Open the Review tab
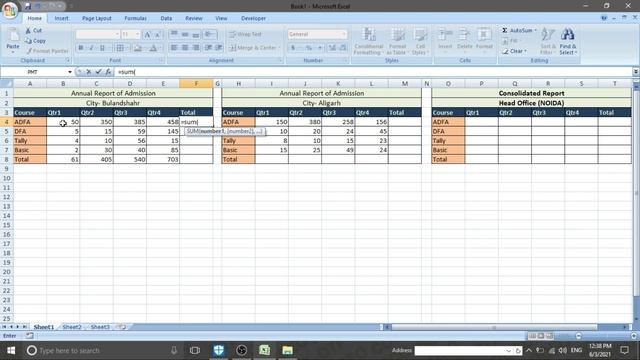640x360 pixels. (x=194, y=18)
